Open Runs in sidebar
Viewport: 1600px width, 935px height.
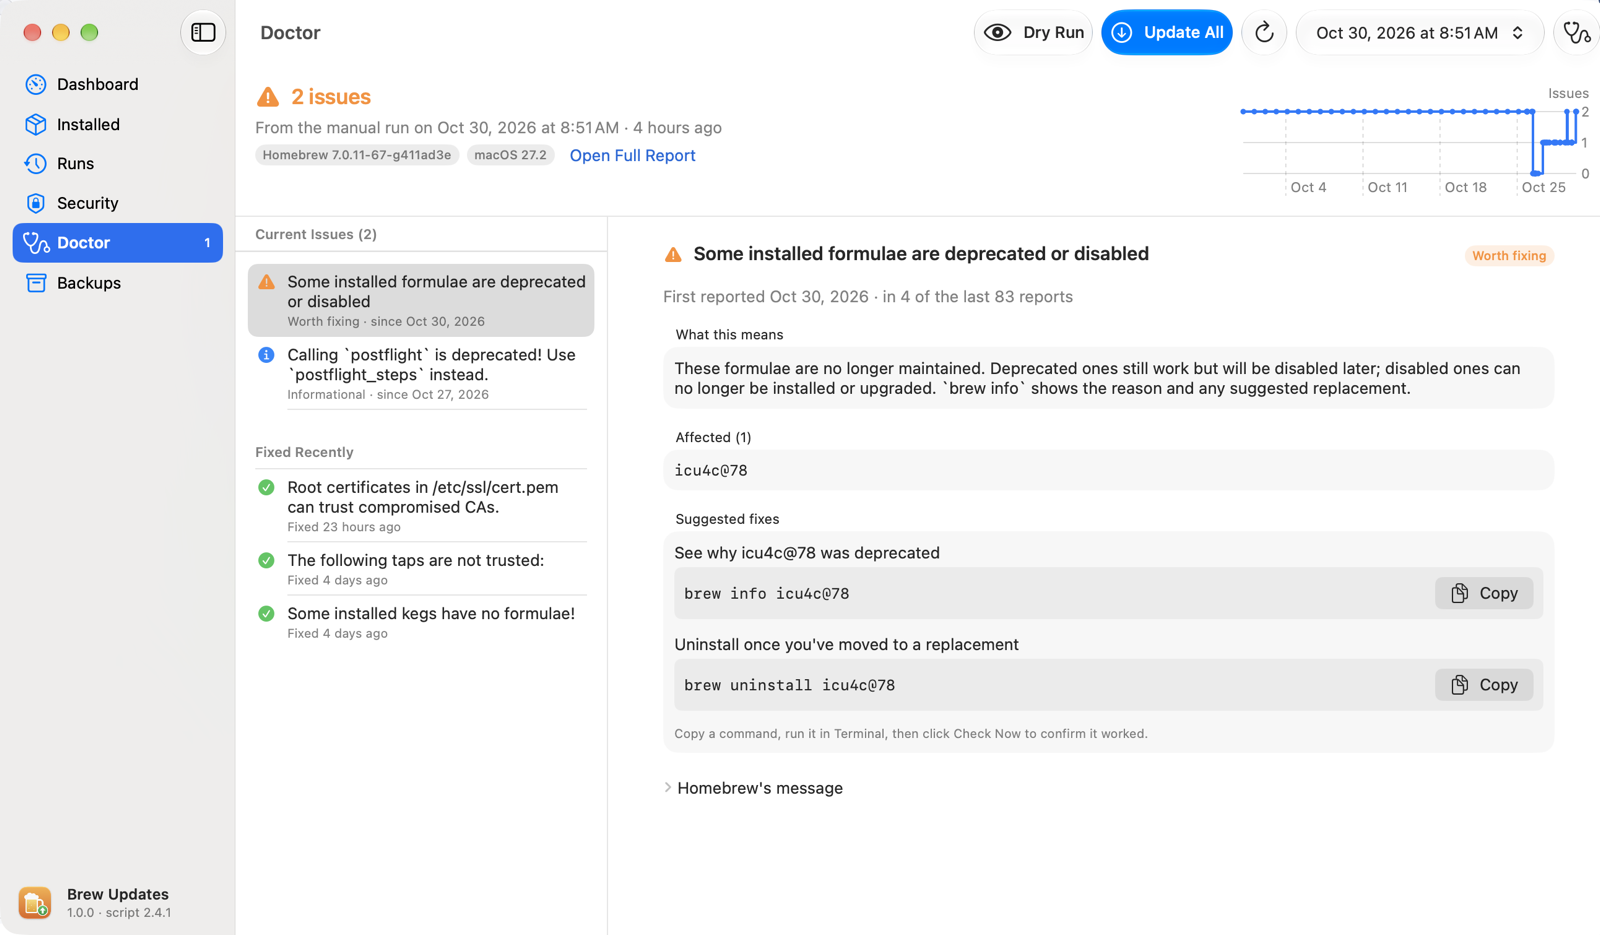[117, 163]
